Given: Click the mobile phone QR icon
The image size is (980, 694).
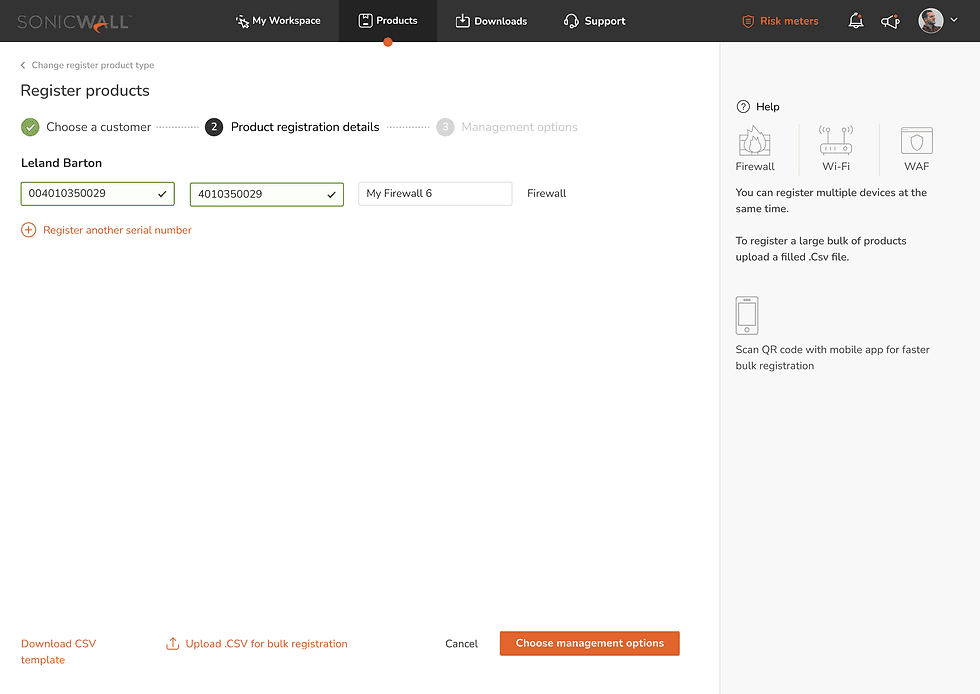Looking at the screenshot, I should [747, 316].
